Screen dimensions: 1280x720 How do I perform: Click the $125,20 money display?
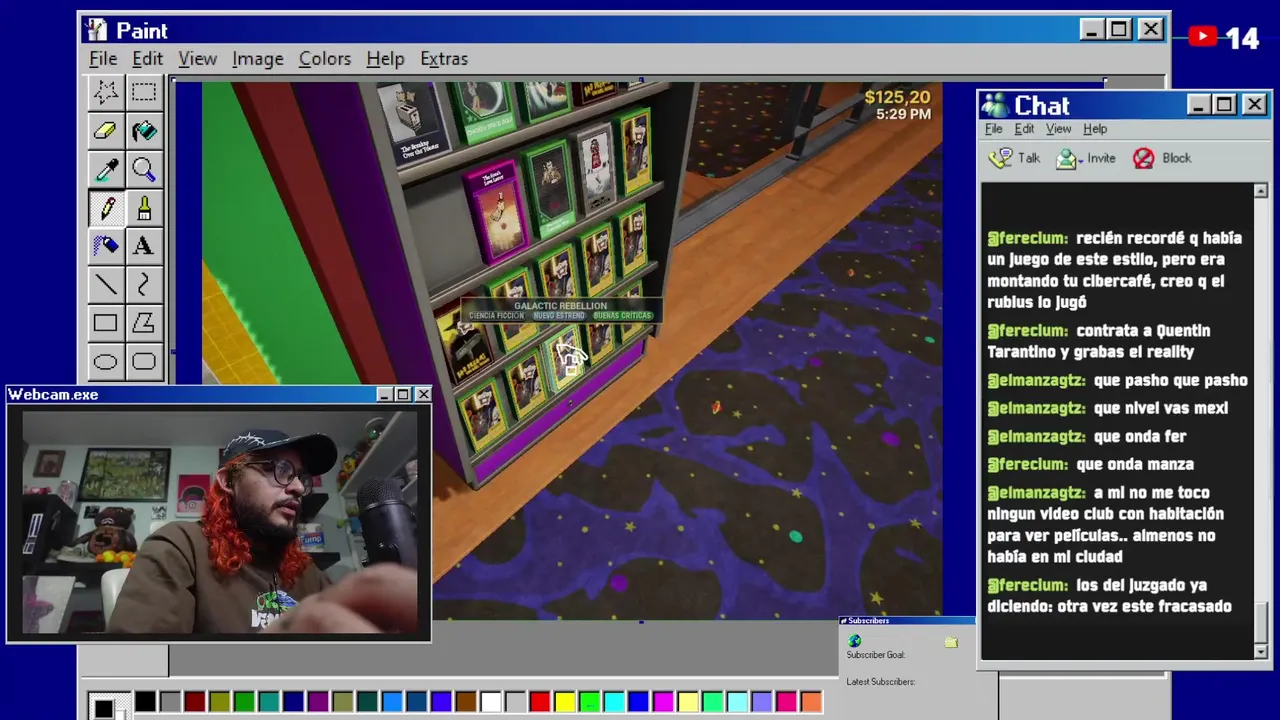(x=897, y=97)
